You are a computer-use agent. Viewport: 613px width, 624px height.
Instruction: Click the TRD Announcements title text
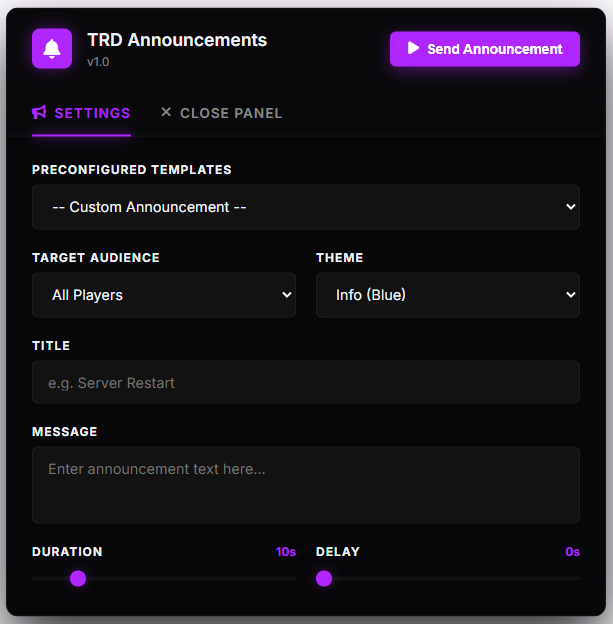177,40
